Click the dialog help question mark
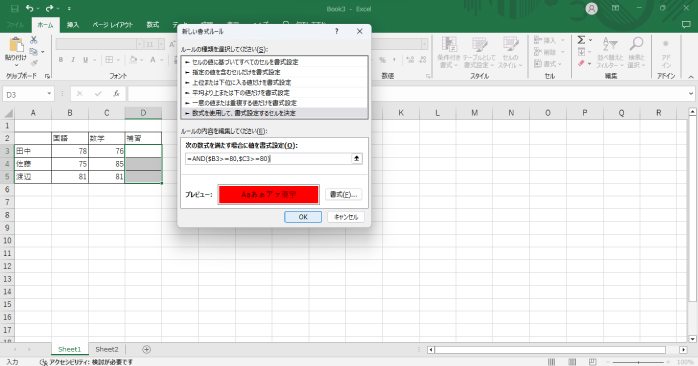Image resolution: width=698 pixels, height=366 pixels. (x=337, y=31)
